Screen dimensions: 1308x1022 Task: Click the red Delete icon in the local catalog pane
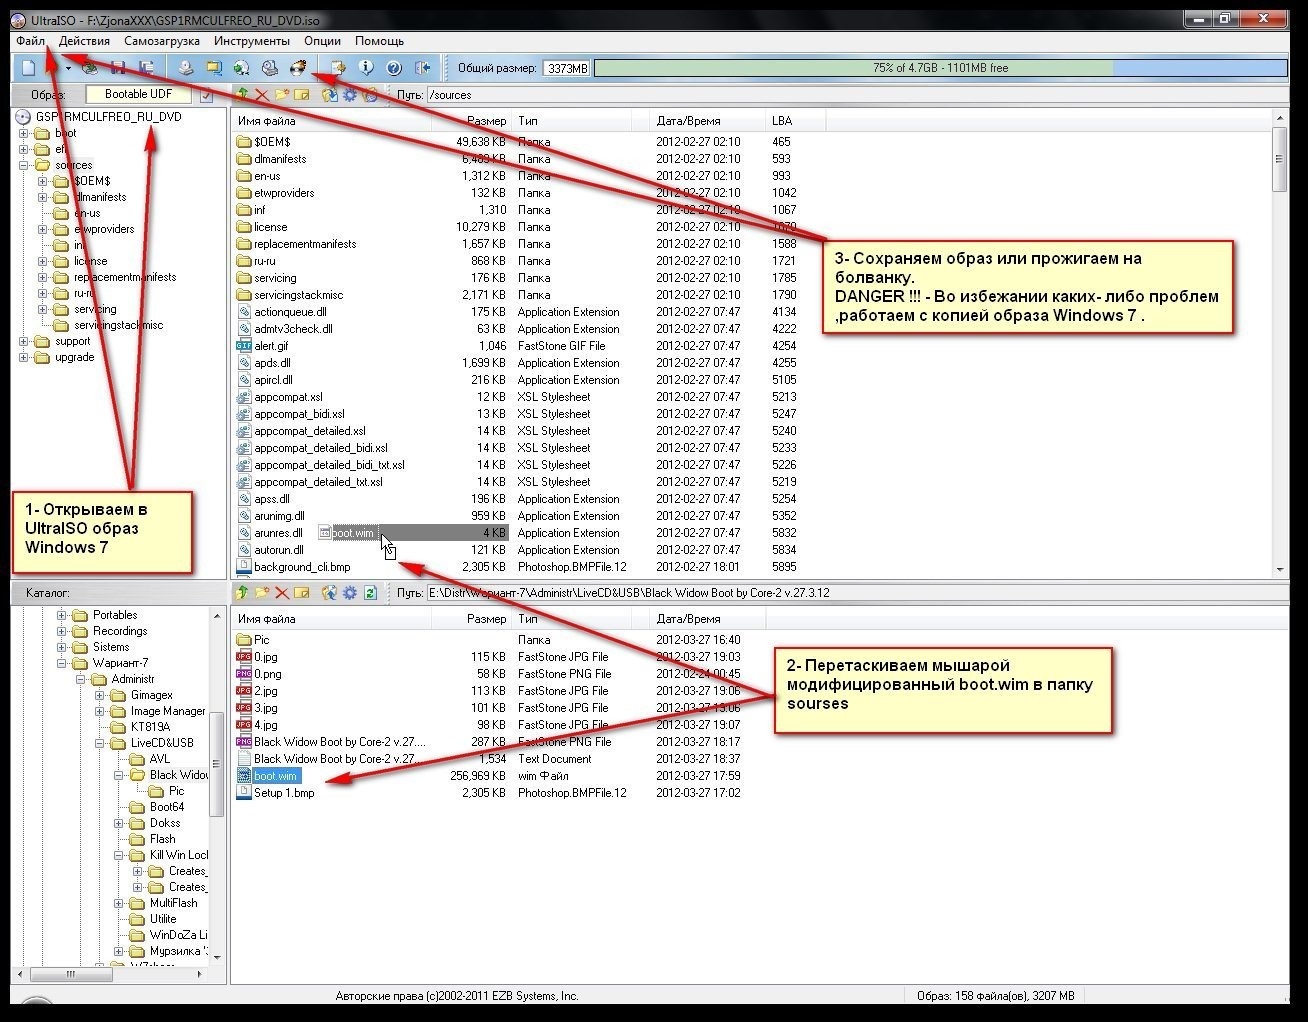tap(282, 592)
